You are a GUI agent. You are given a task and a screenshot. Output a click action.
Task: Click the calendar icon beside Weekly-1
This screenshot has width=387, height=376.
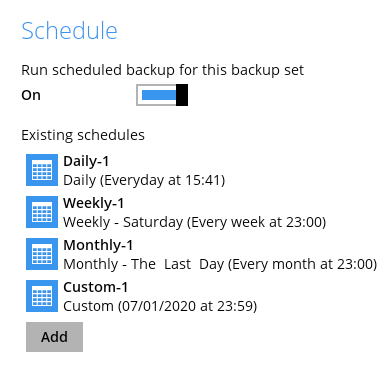(42, 212)
